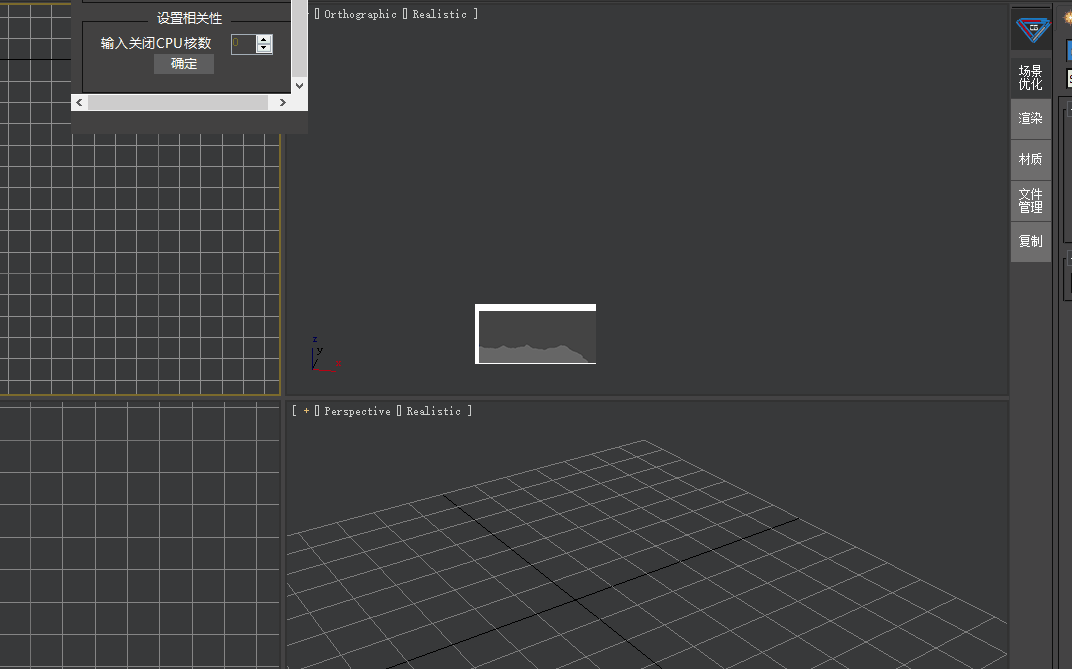Click the panel's scroll right arrow
Screen dimensions: 1072x669
282,102
